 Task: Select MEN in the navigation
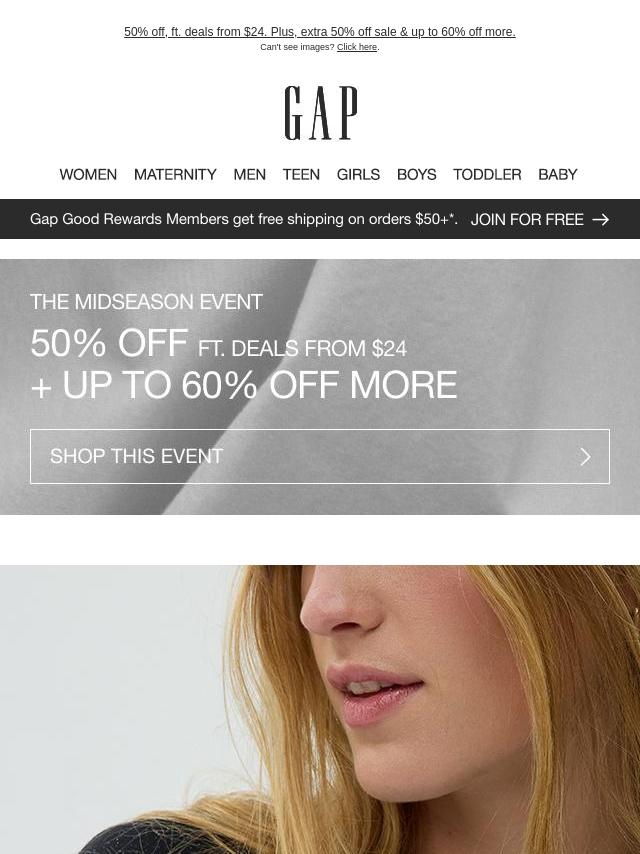(249, 174)
